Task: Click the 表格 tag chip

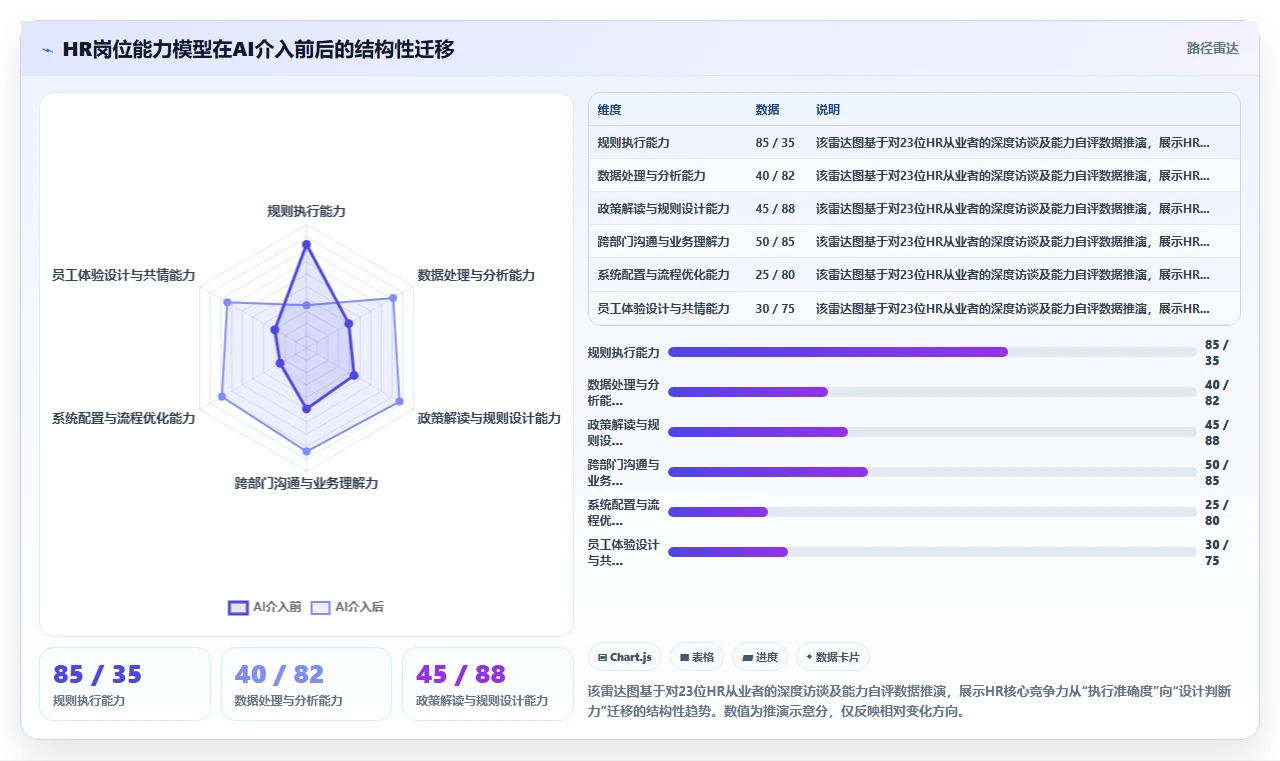Action: click(697, 657)
